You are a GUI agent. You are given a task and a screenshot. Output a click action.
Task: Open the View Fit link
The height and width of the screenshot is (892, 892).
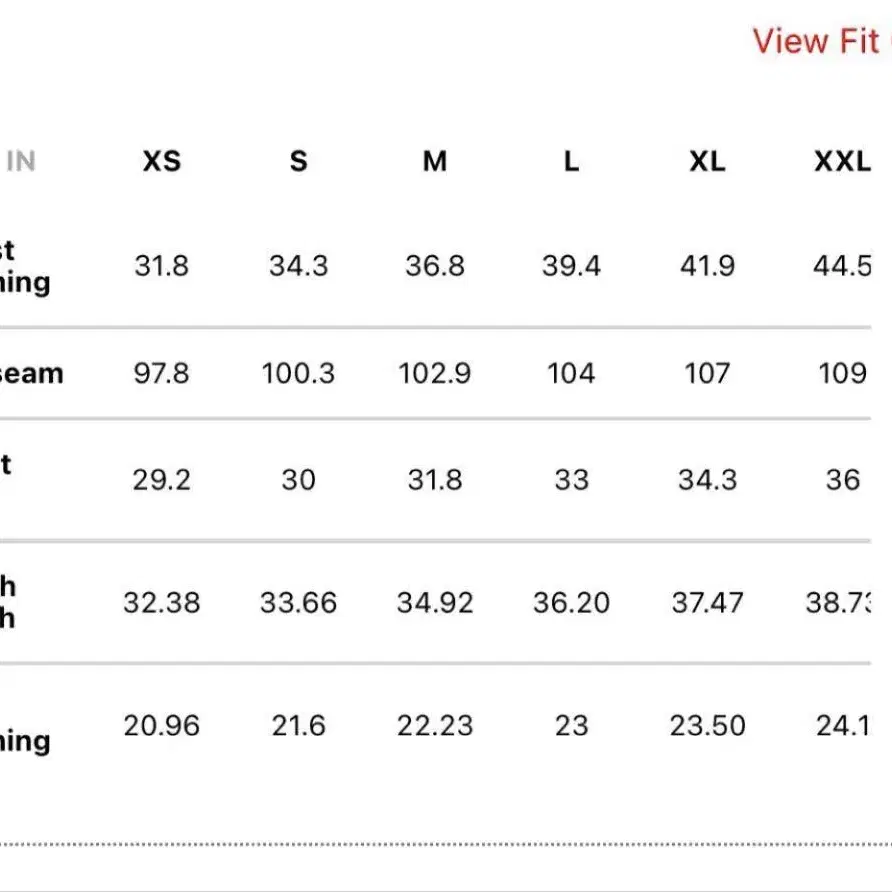click(x=820, y=41)
